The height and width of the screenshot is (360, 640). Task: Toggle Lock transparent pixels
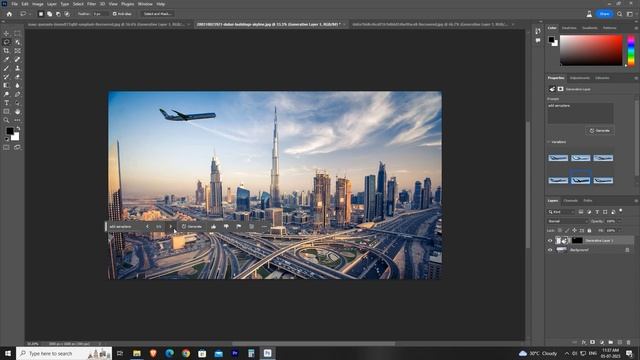[x=560, y=231]
